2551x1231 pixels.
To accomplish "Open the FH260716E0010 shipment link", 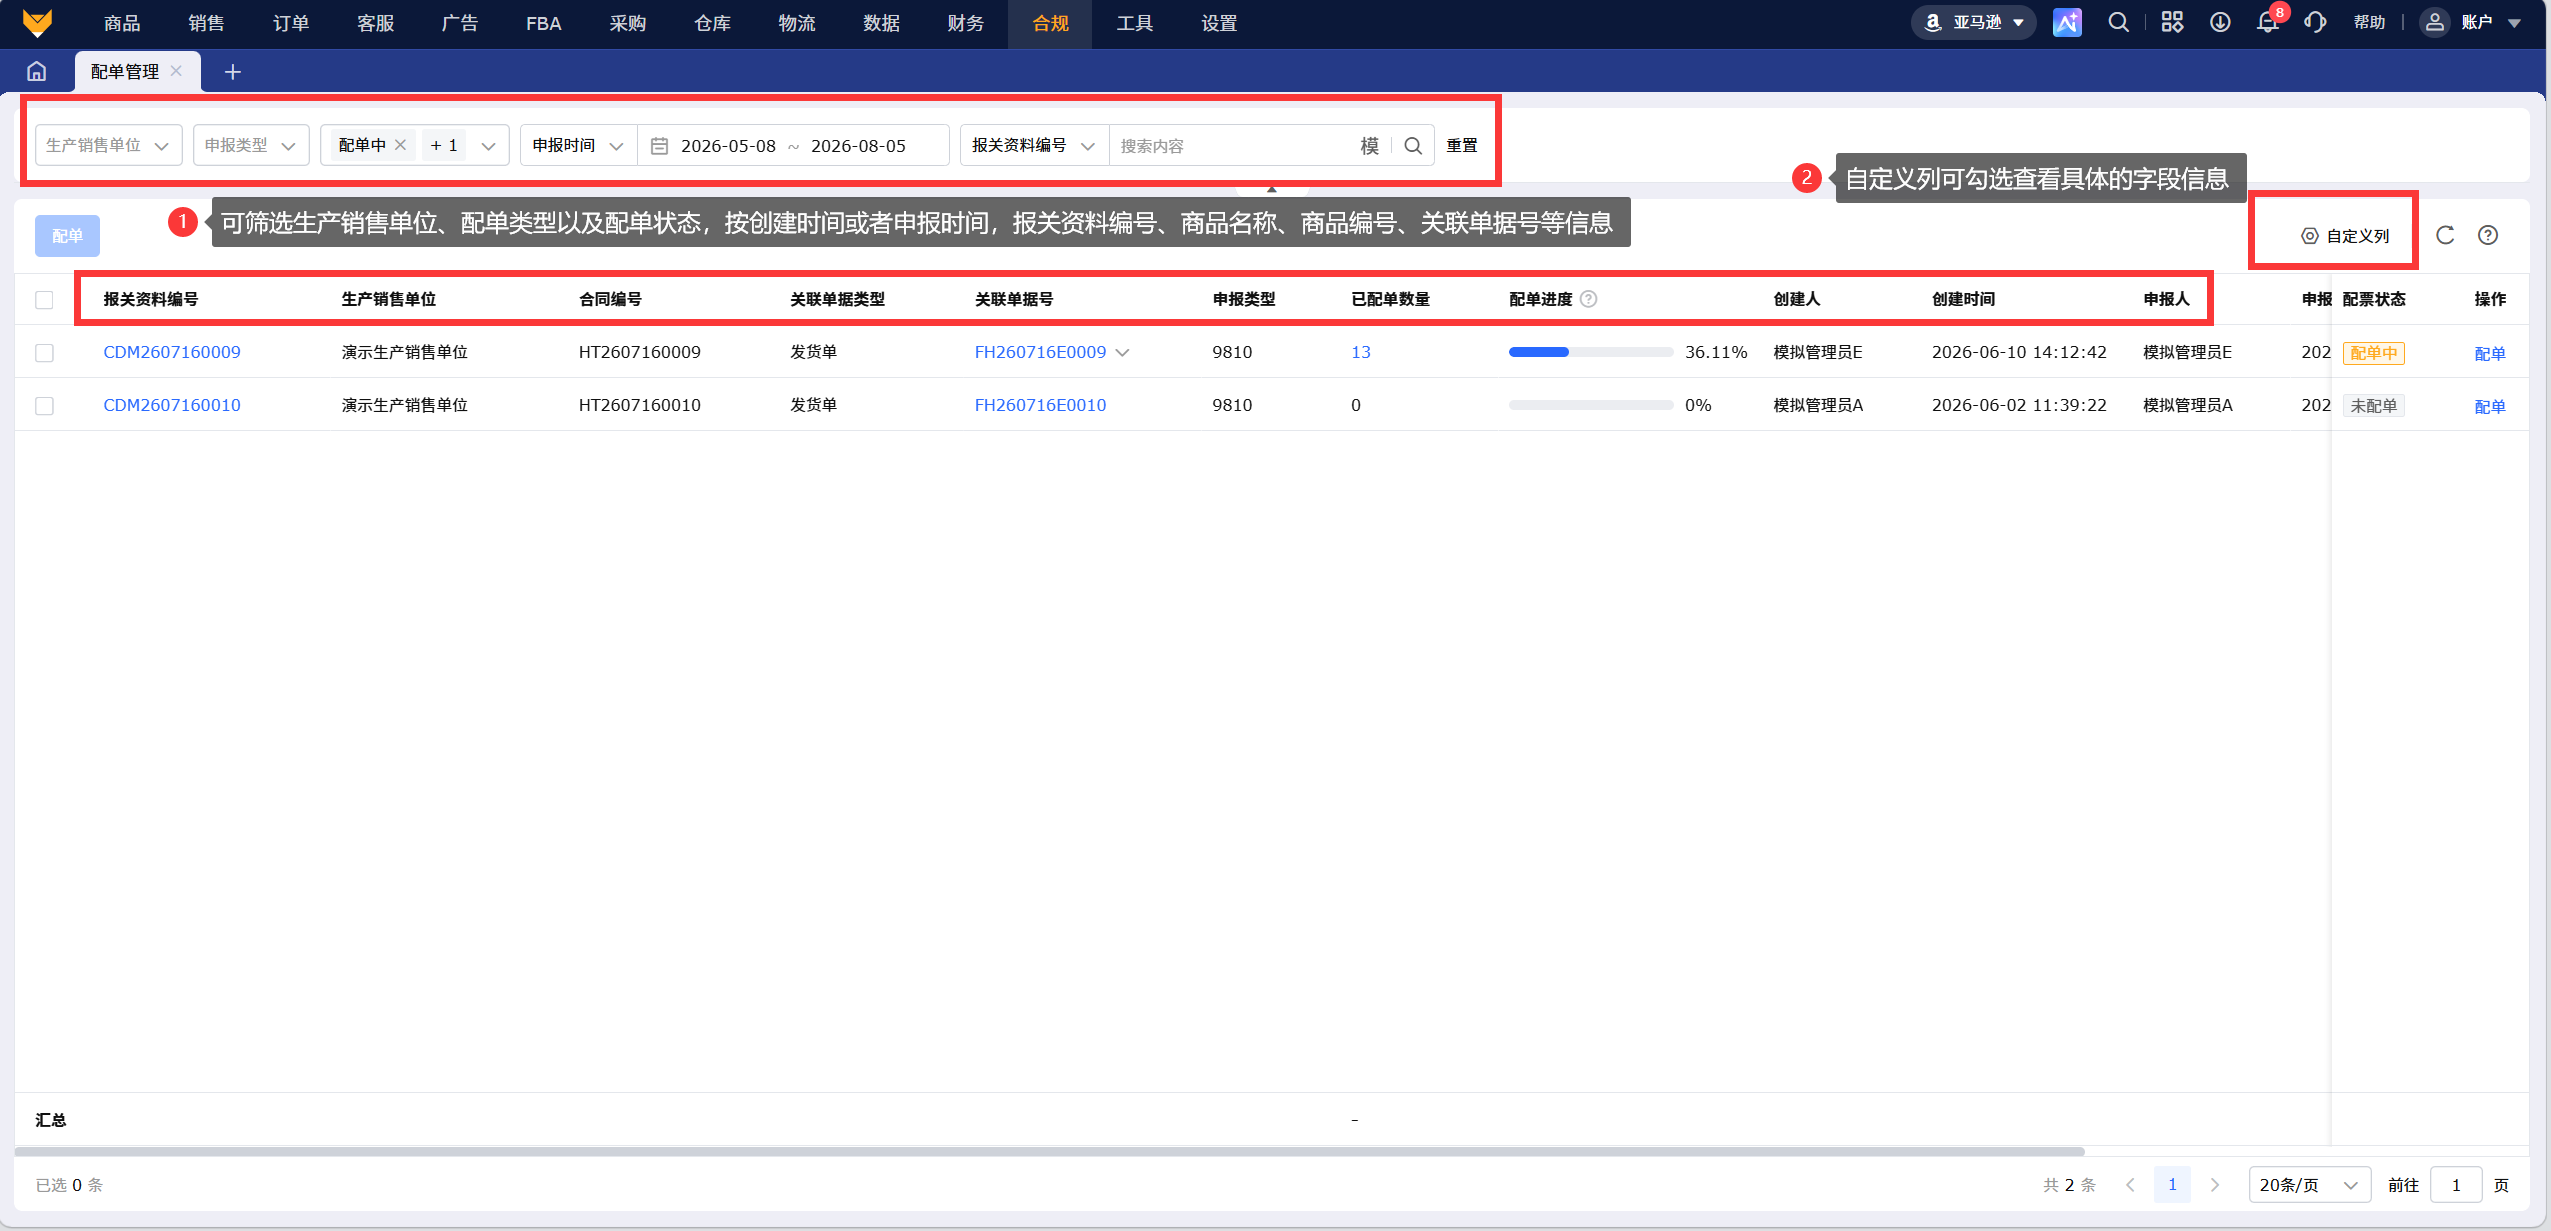I will click(x=1040, y=405).
